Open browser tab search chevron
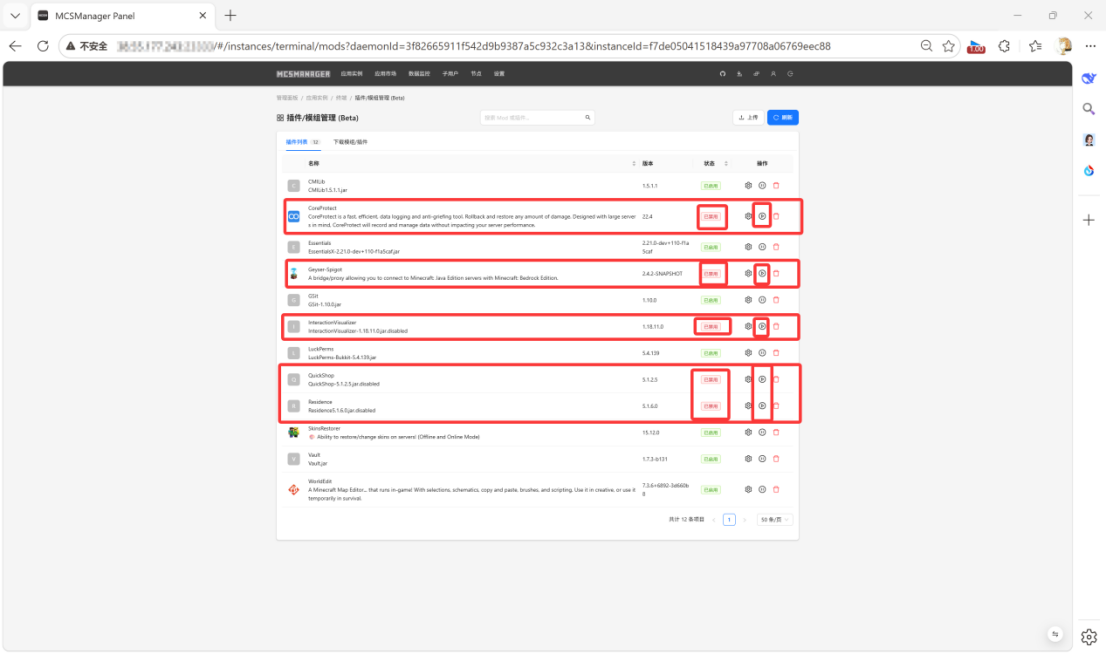 click(15, 16)
